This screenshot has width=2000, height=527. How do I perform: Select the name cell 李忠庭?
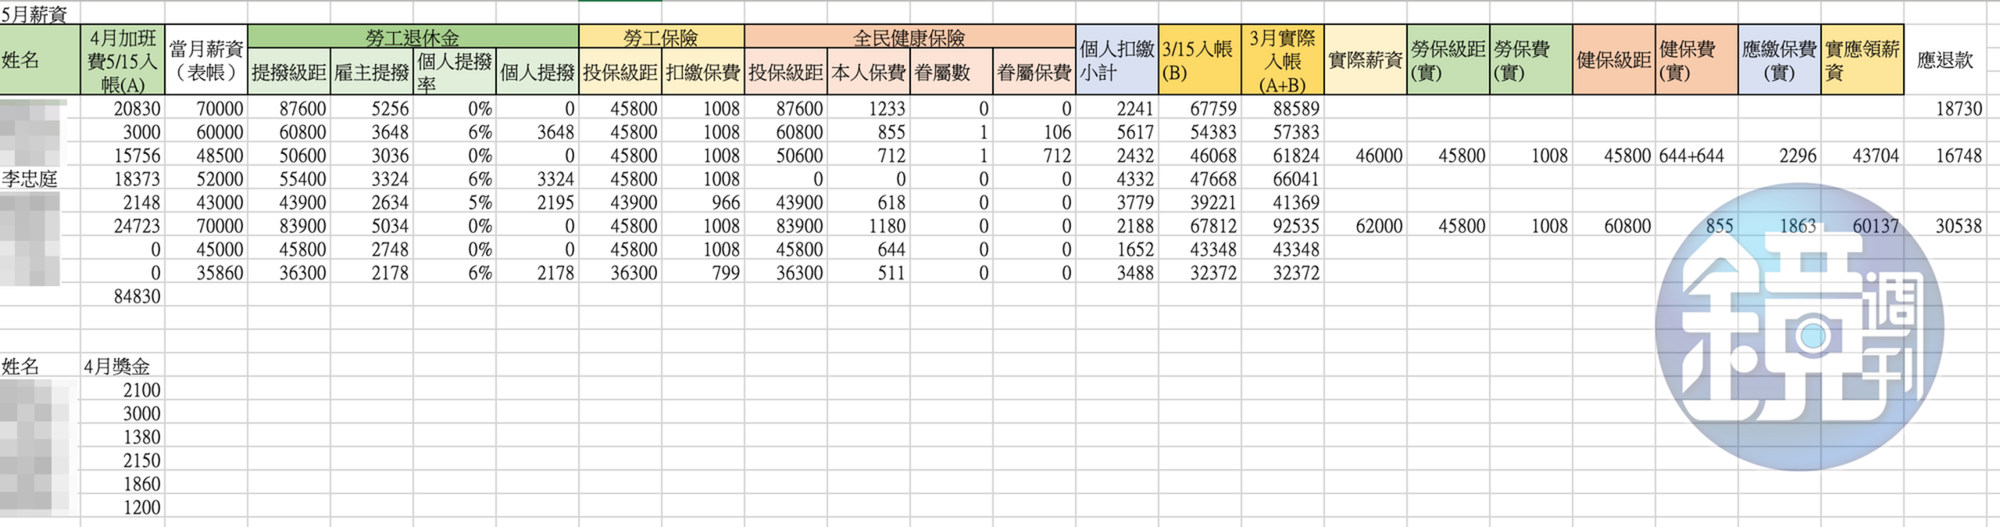(x=40, y=179)
